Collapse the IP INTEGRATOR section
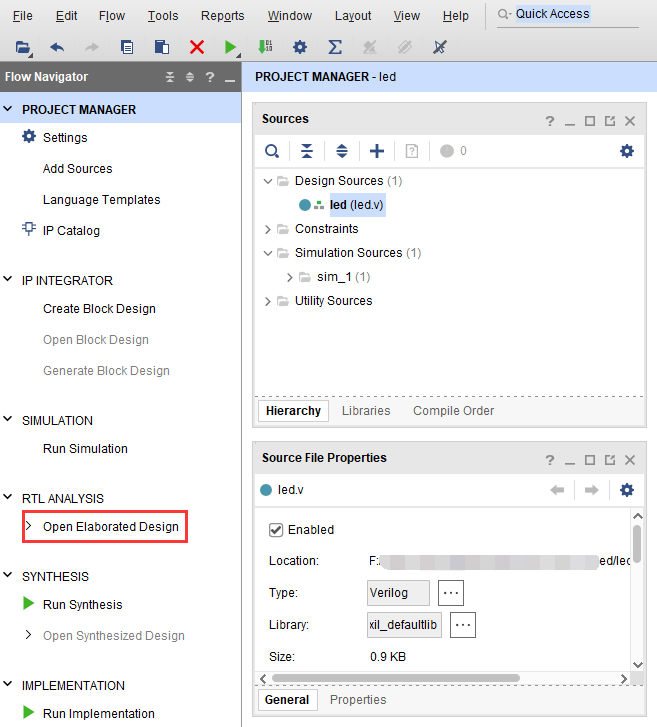Viewport: 657px width, 727px height. click(x=8, y=280)
